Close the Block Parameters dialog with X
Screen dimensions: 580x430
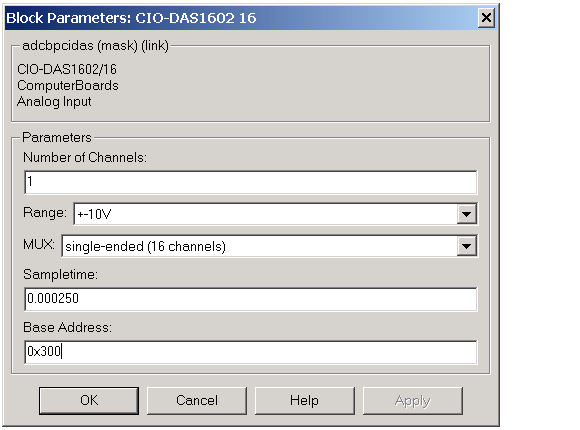point(486,17)
